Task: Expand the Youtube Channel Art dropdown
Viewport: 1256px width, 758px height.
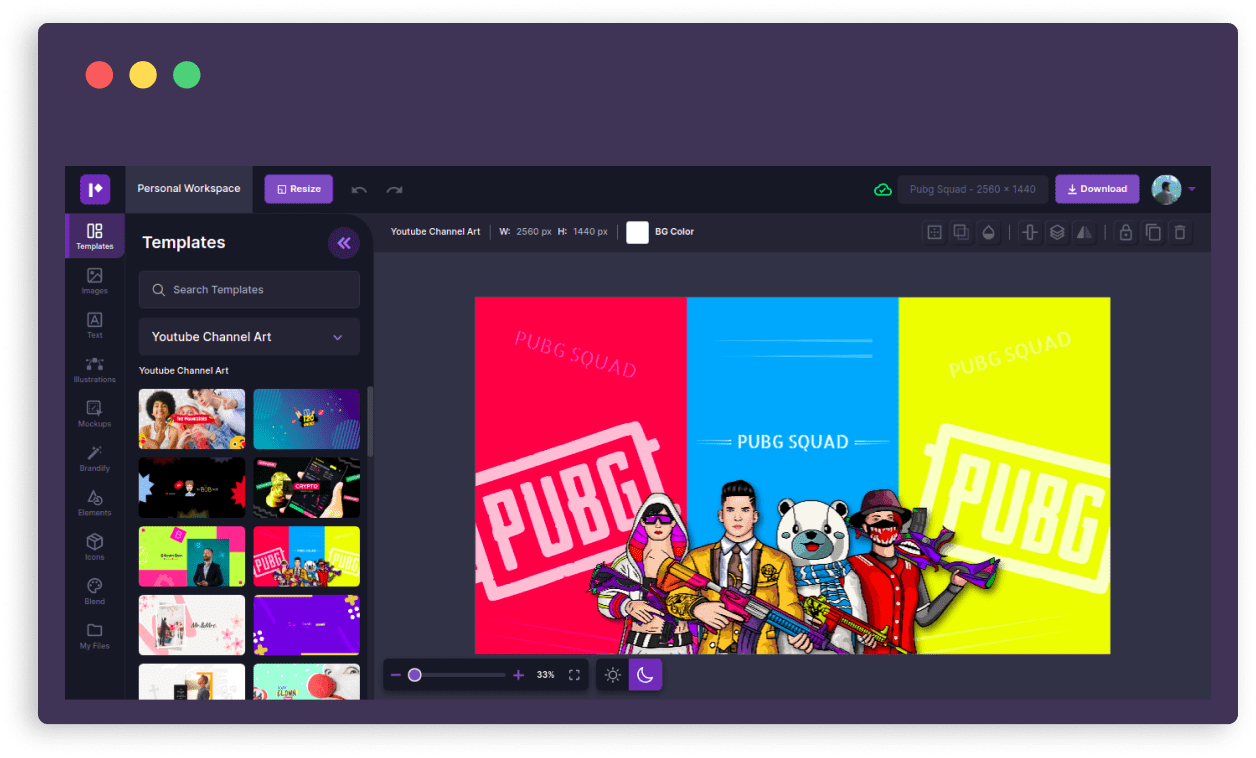Action: pos(249,337)
